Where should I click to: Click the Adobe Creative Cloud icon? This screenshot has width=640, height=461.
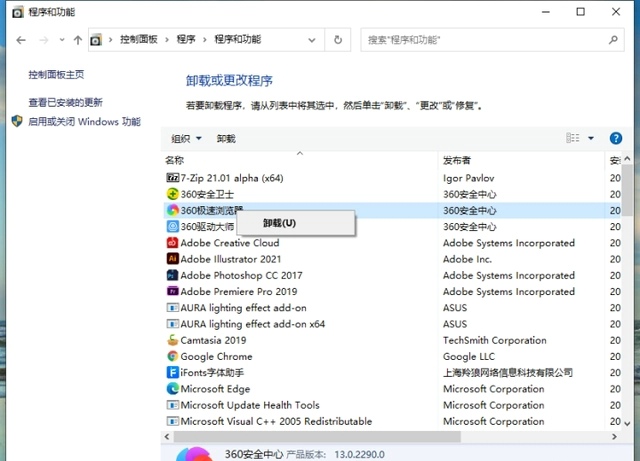click(x=173, y=243)
